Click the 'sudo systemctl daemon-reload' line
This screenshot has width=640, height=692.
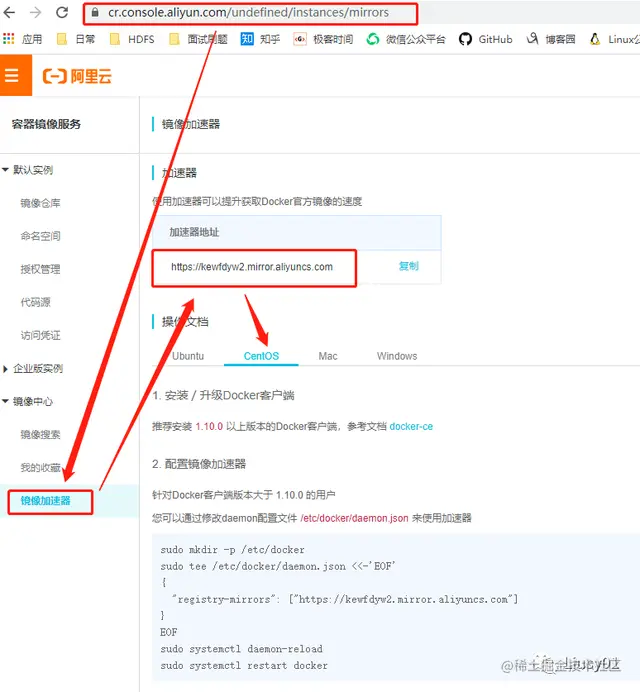241,649
